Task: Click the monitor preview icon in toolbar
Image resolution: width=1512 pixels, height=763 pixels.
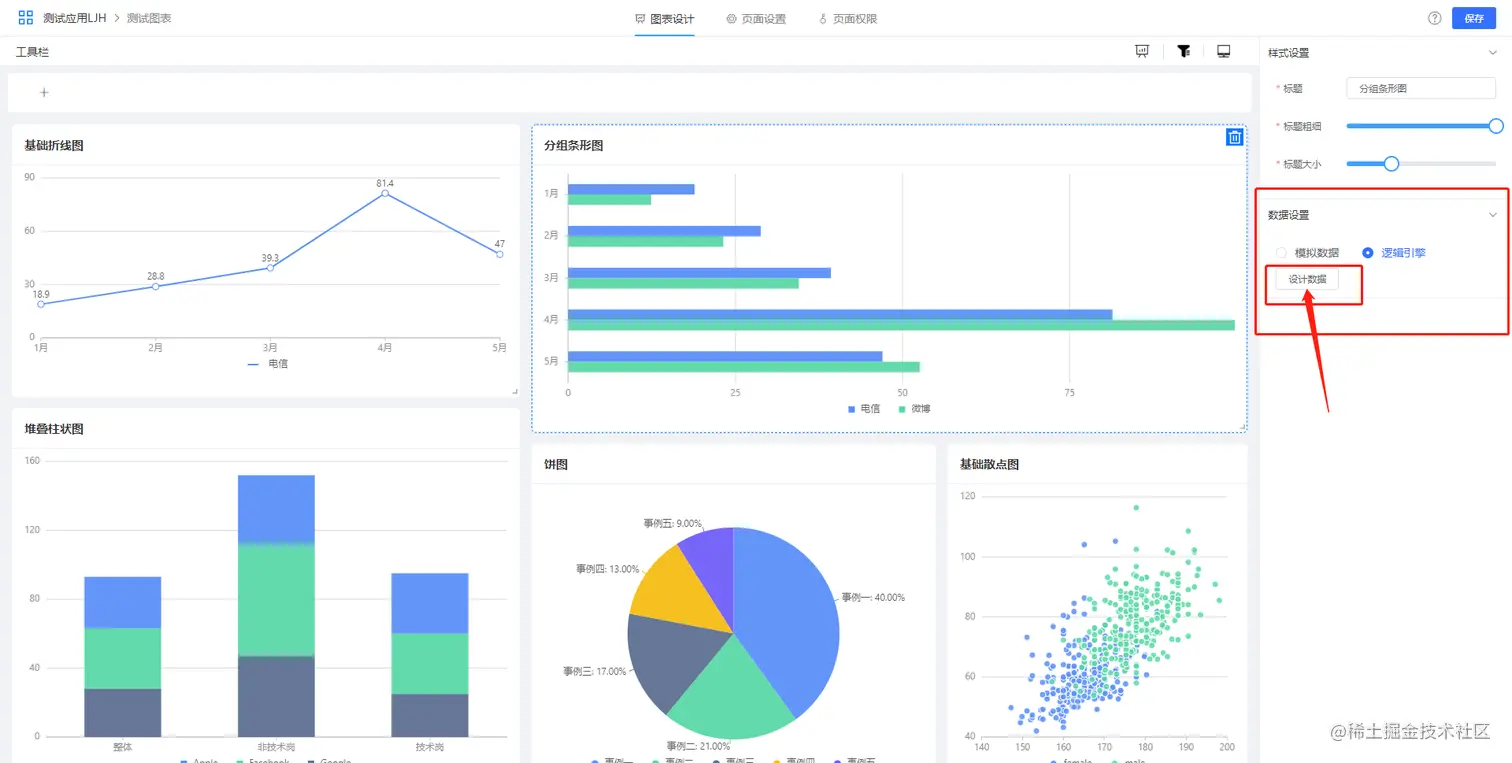Action: tap(1223, 51)
